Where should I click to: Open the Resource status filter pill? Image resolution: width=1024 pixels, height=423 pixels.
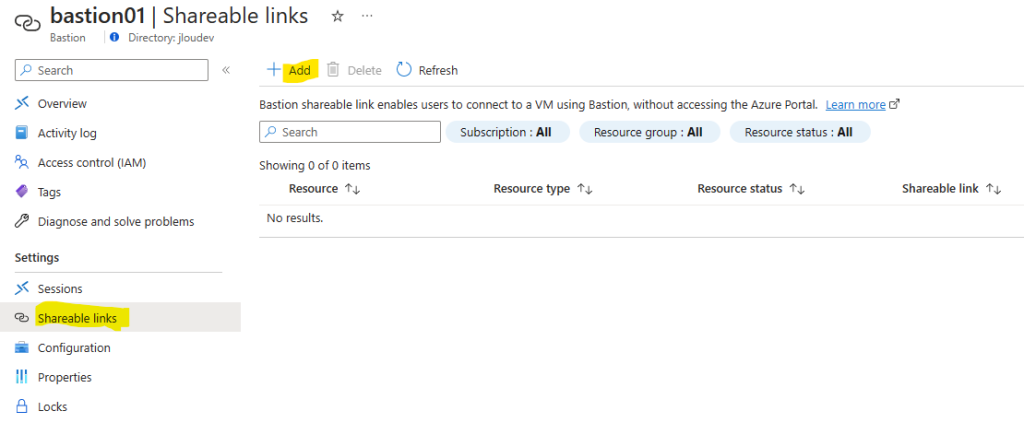(x=799, y=132)
